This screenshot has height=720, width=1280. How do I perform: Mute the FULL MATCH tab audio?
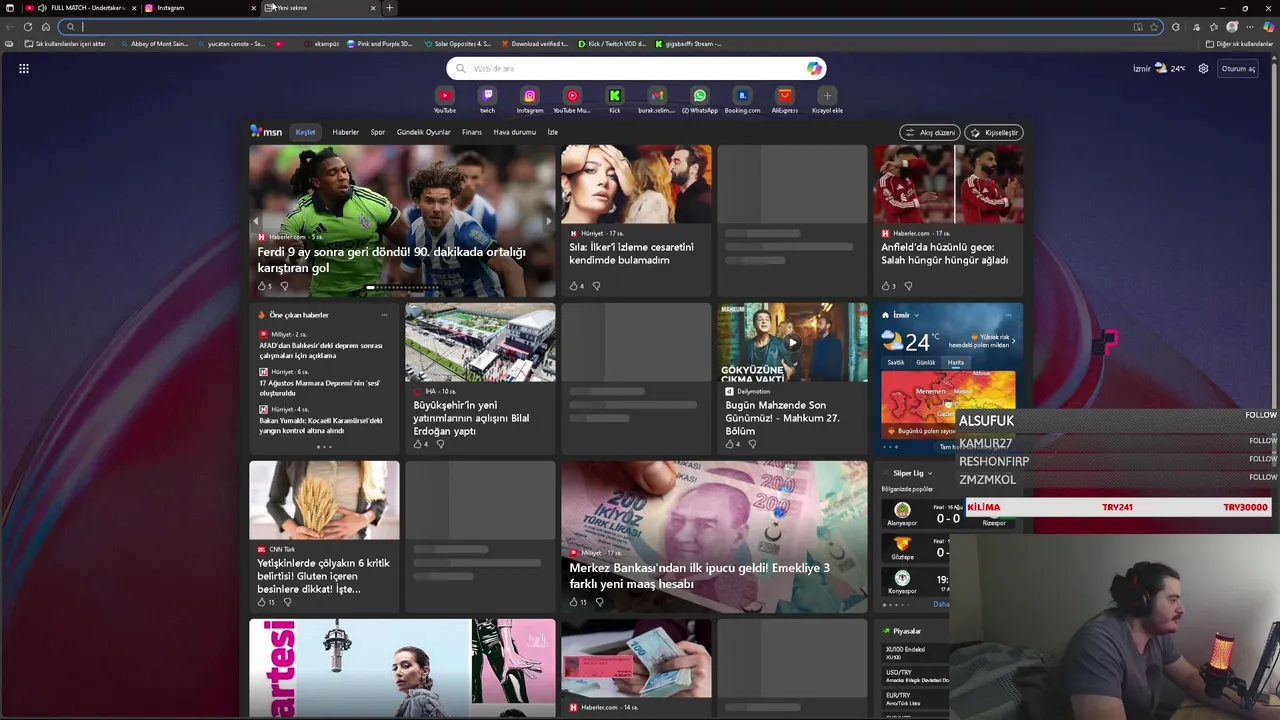(42, 8)
